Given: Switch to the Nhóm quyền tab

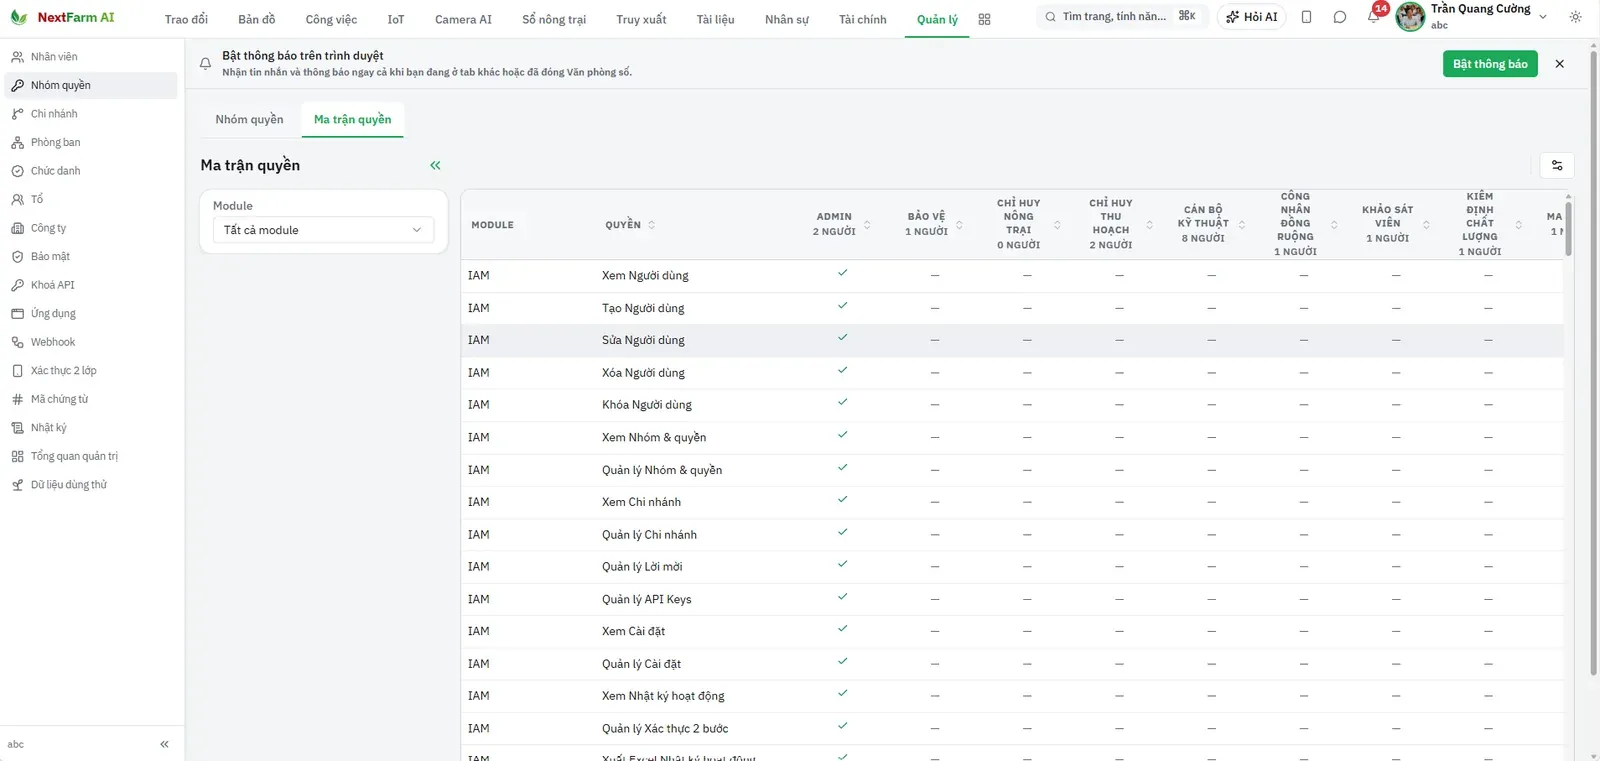Looking at the screenshot, I should [249, 119].
